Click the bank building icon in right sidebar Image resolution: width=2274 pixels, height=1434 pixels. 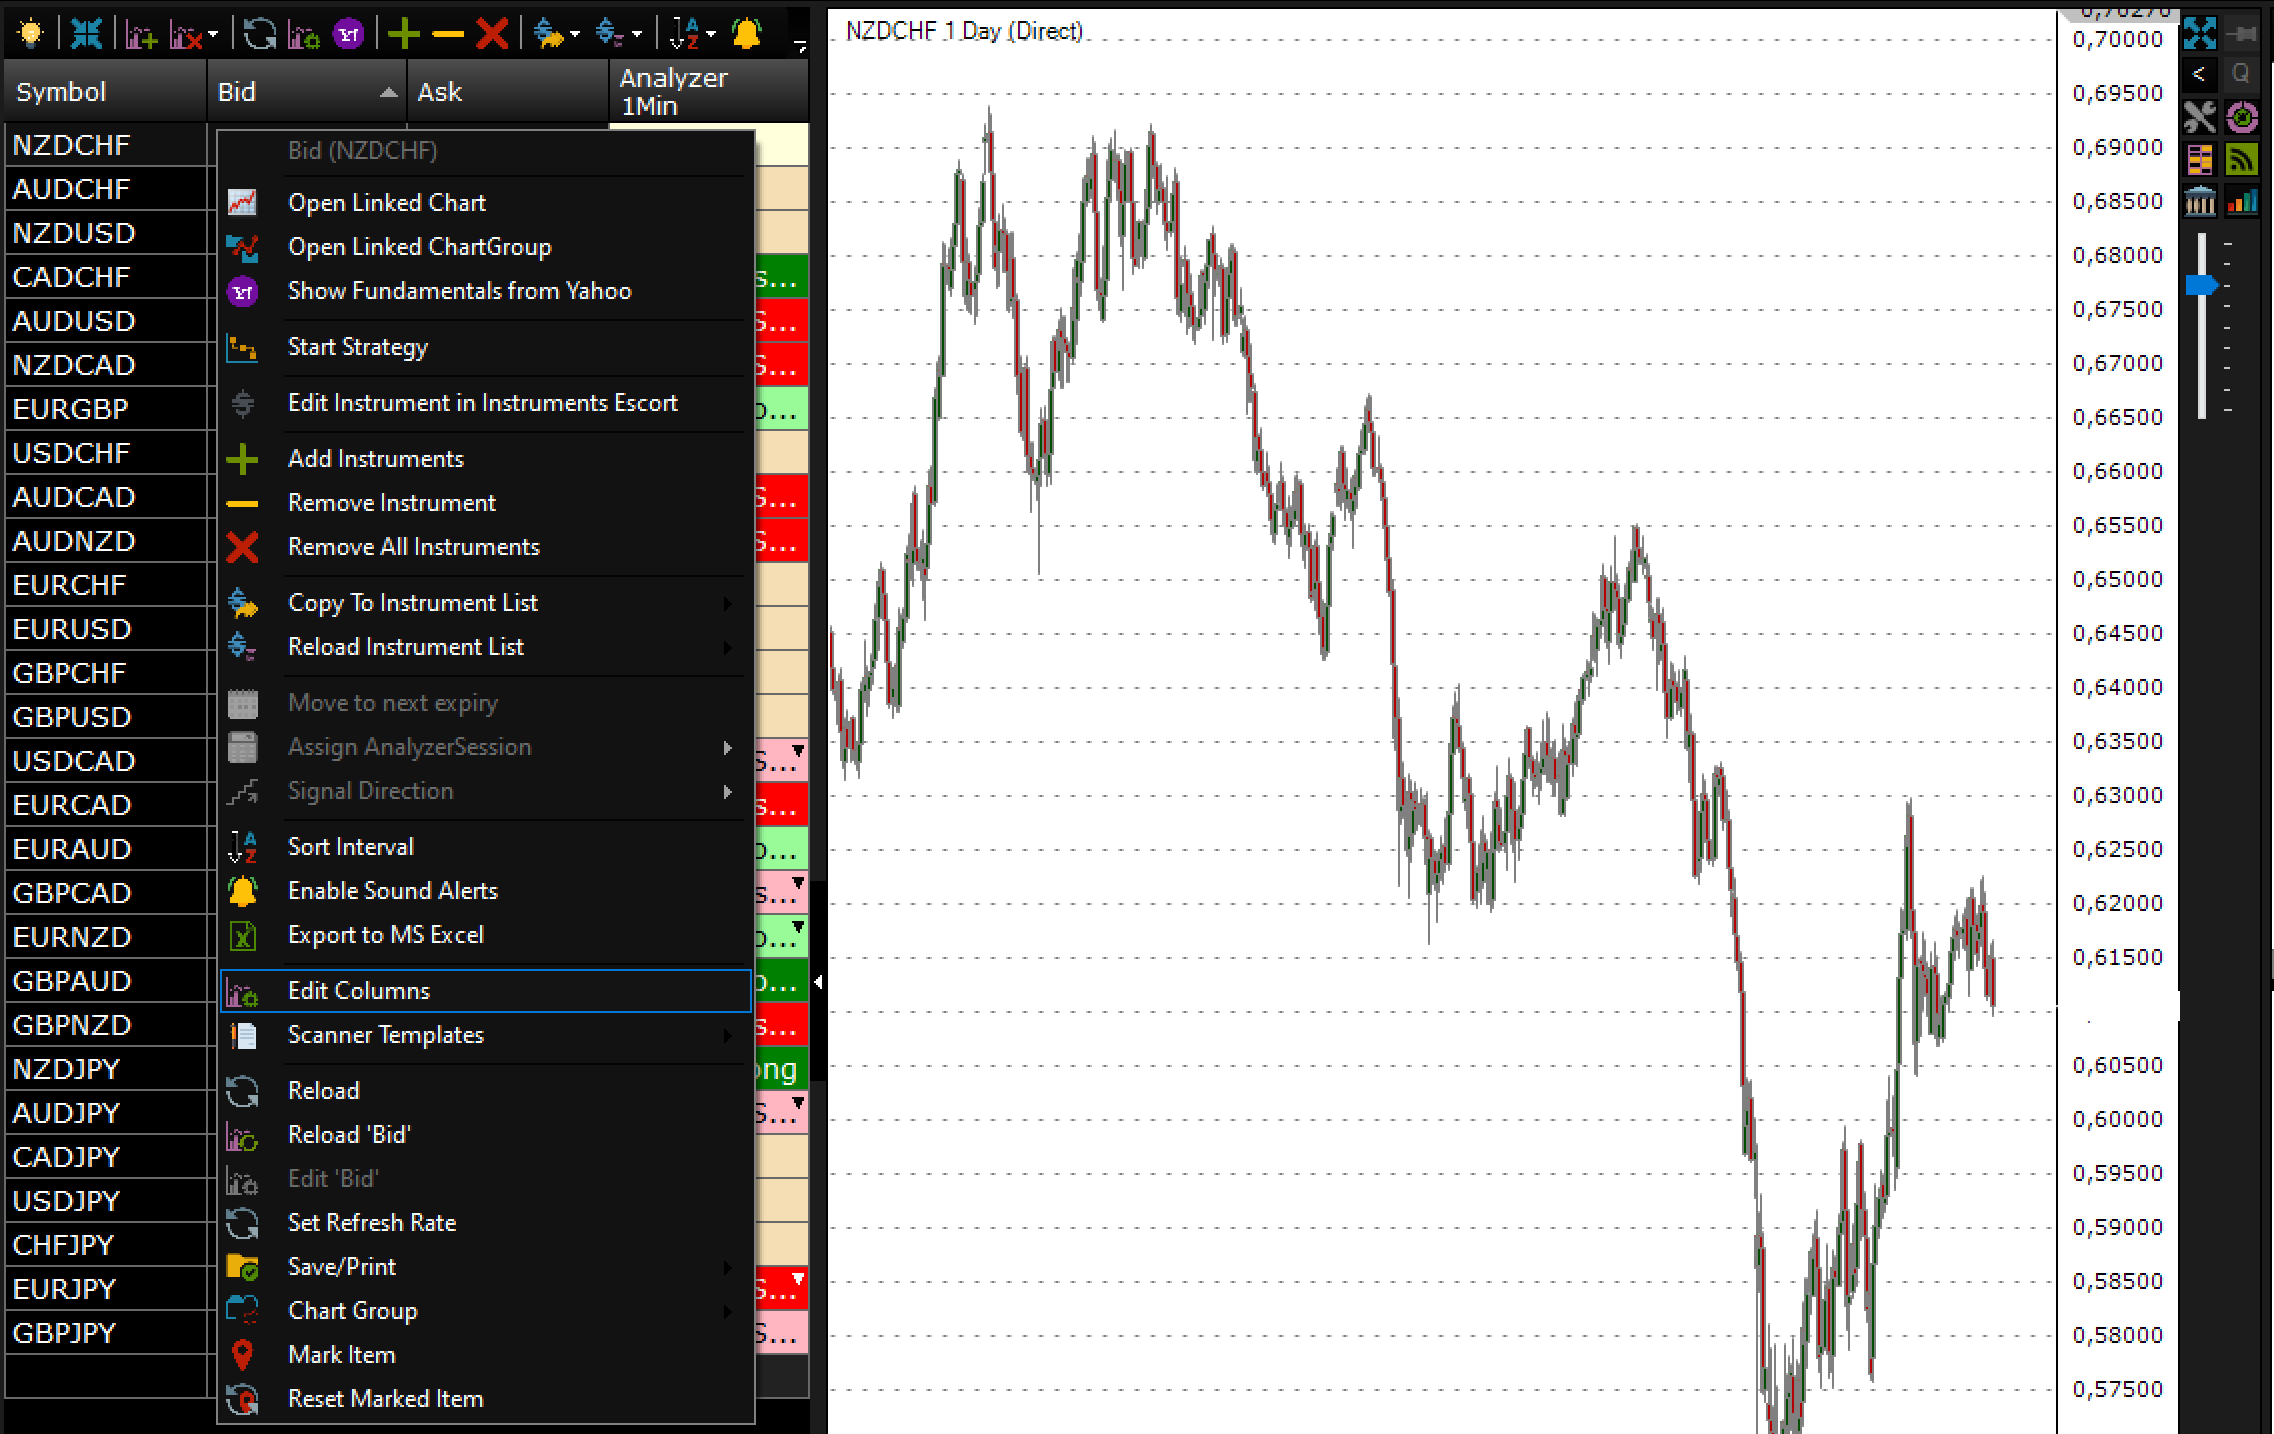(2199, 201)
